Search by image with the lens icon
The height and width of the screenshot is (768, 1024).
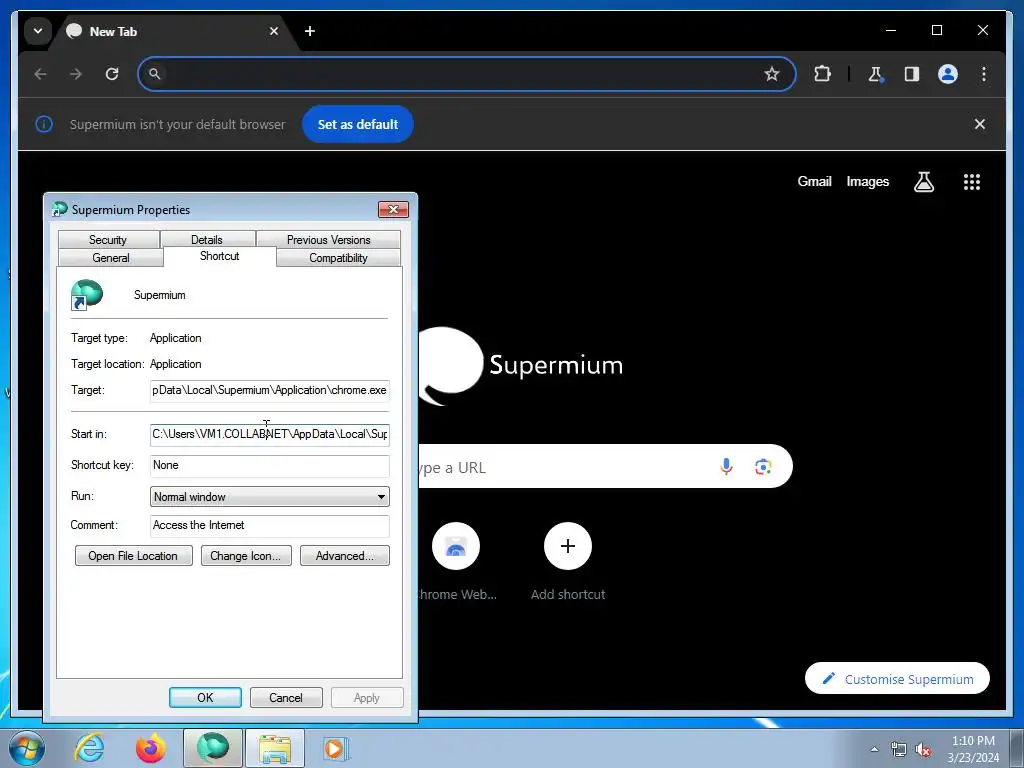(763, 466)
